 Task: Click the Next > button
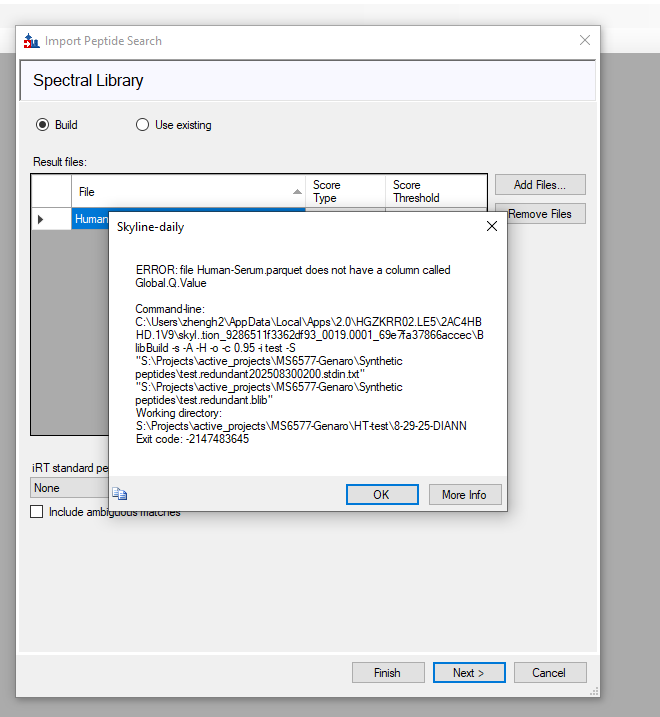click(x=469, y=673)
